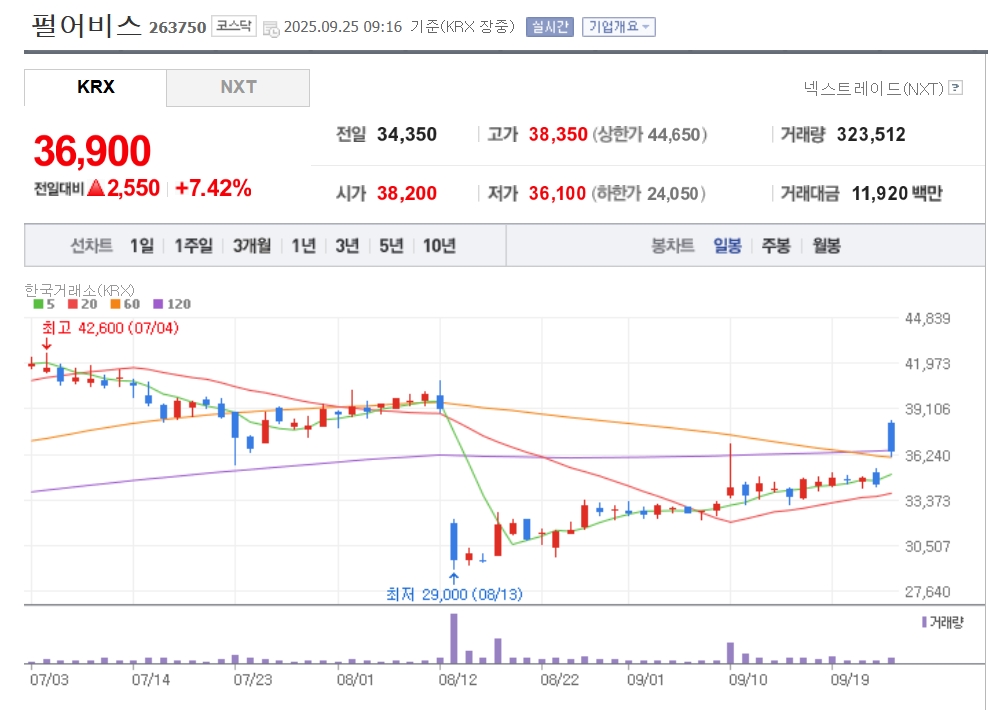Image resolution: width=988 pixels, height=710 pixels.
Task: Click the purple 120-day moving average legend
Action: click(171, 304)
